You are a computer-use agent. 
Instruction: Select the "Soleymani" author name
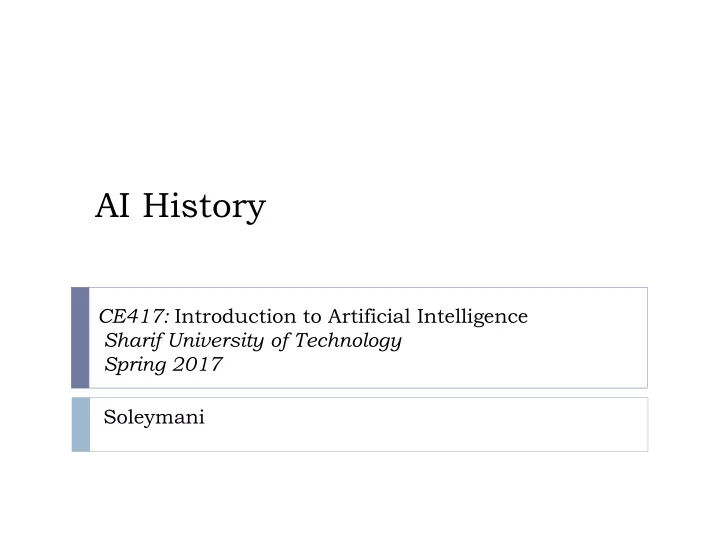tap(154, 418)
